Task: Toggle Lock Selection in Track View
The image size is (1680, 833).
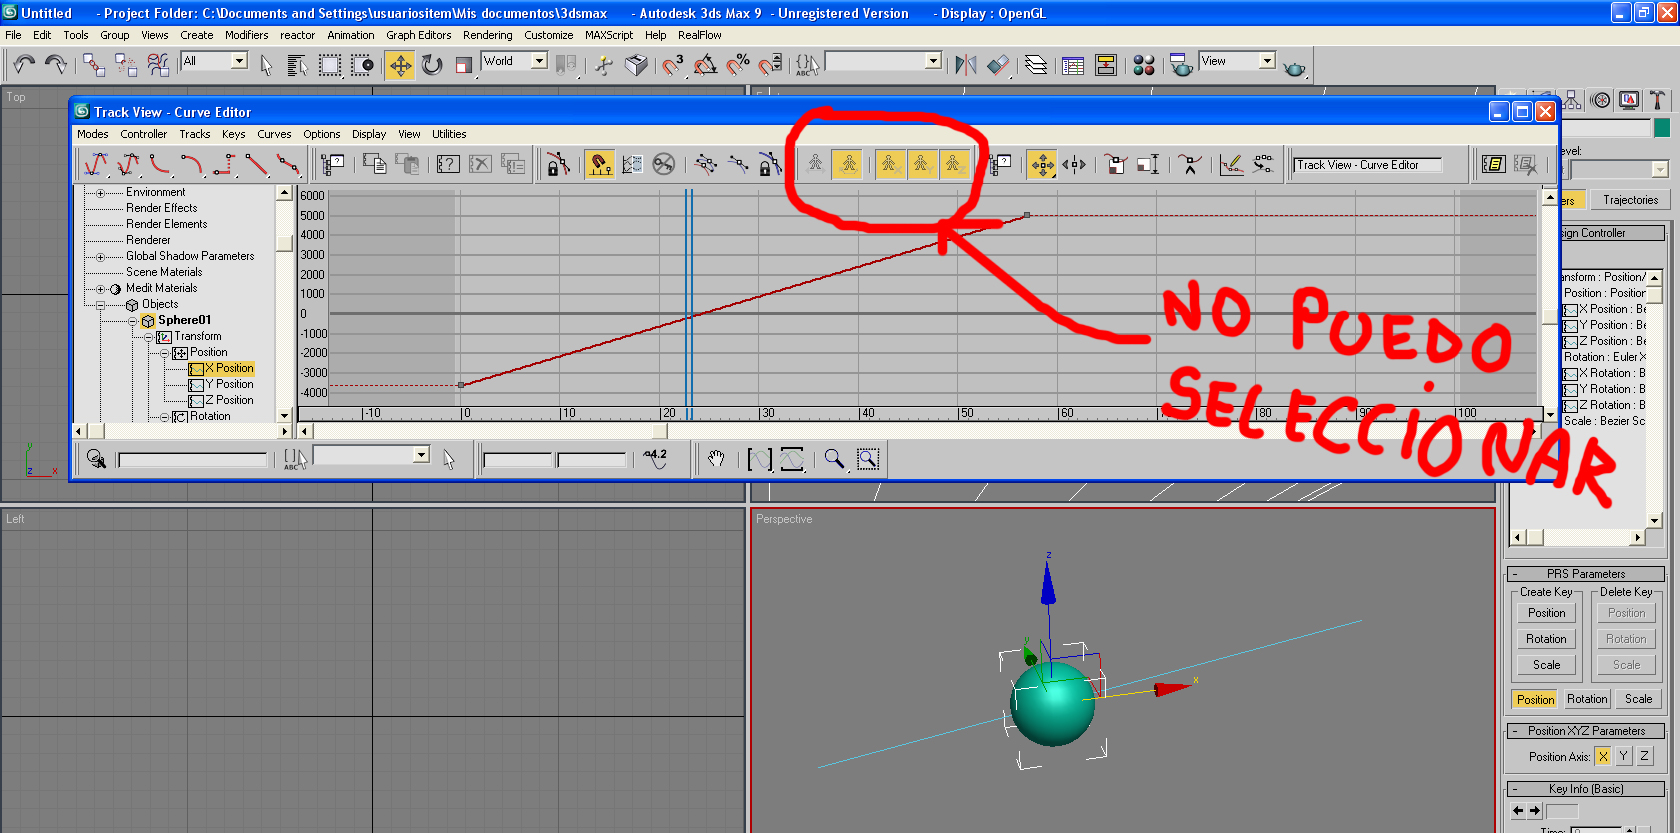Action: pos(558,164)
